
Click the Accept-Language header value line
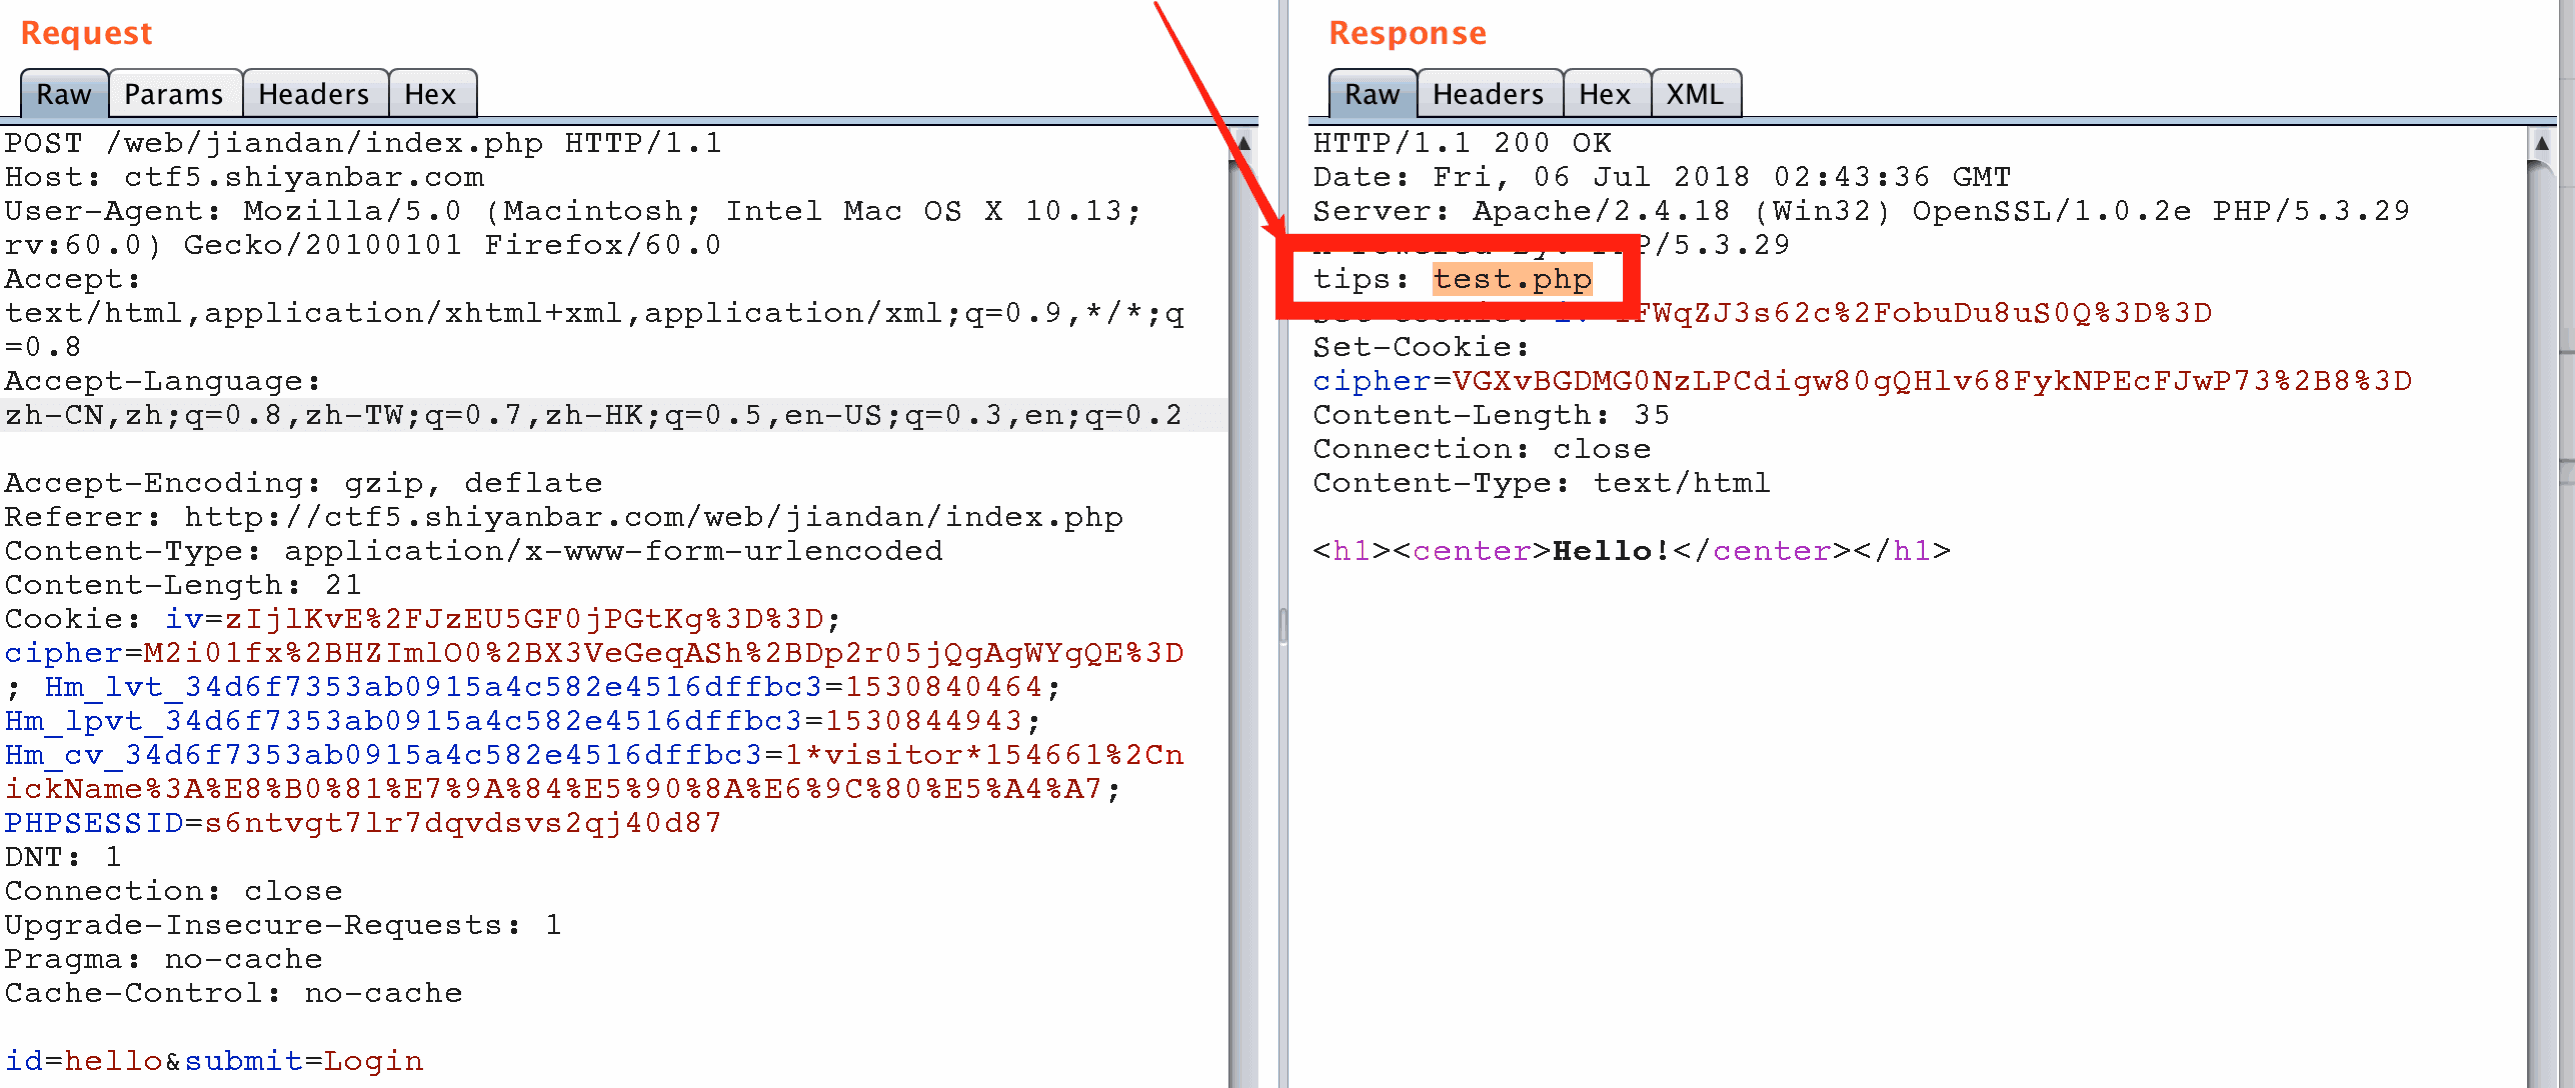[593, 415]
